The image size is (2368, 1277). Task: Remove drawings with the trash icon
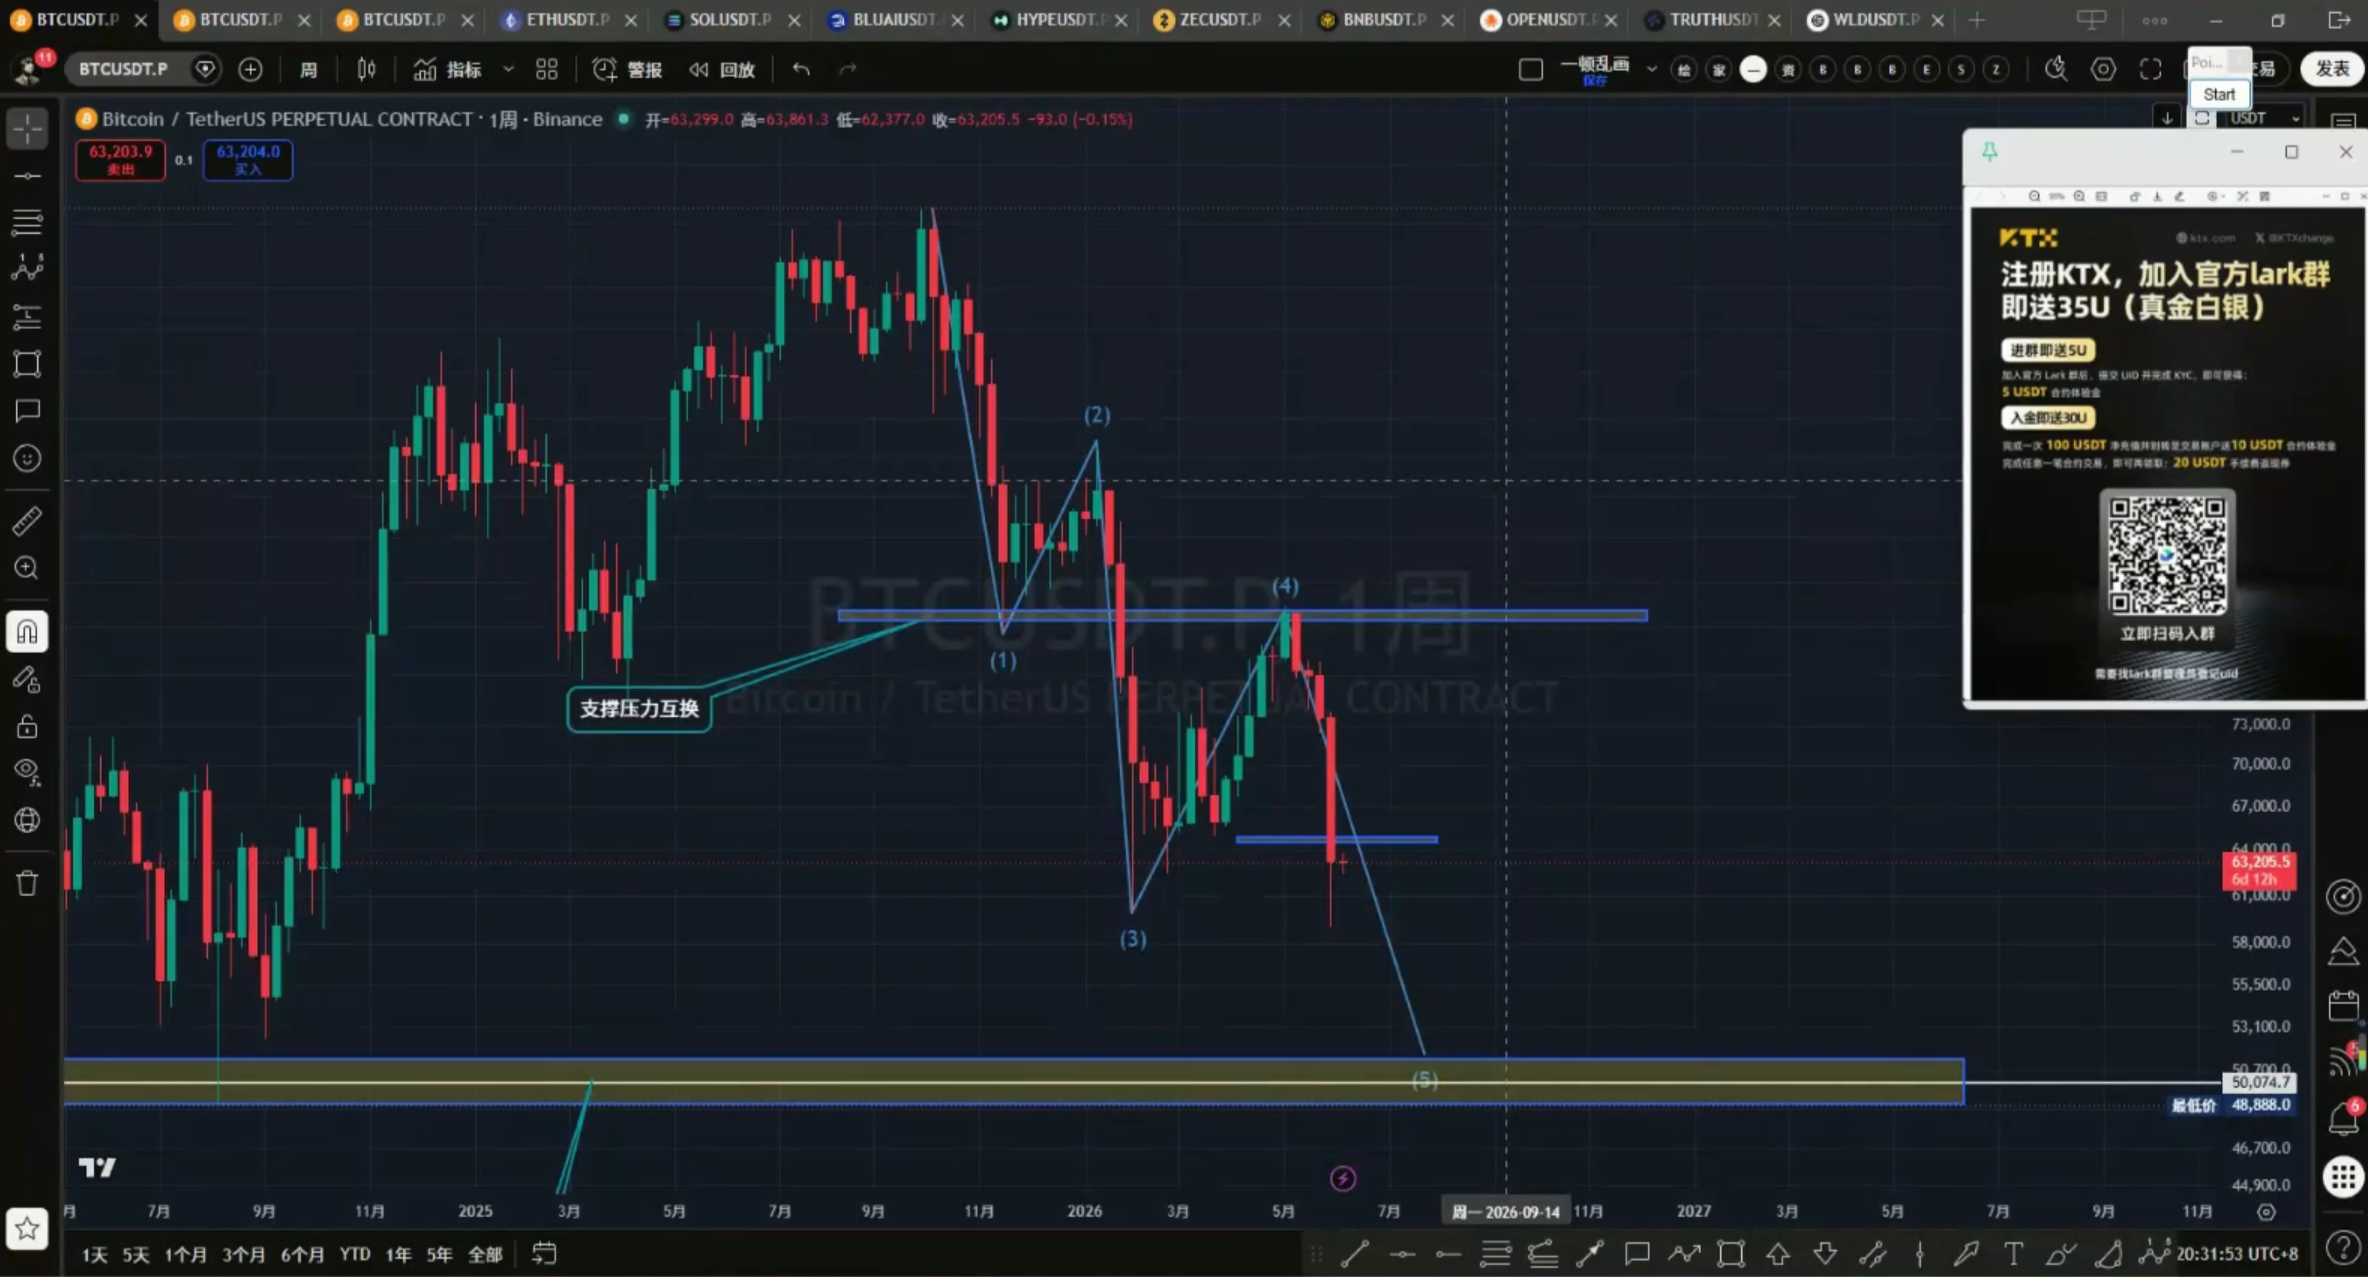coord(27,883)
